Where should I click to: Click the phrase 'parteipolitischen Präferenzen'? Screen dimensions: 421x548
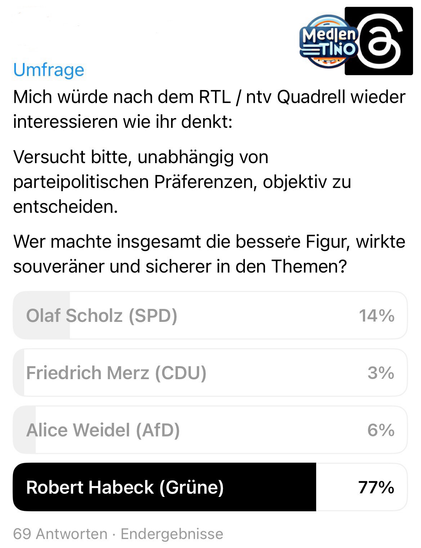135,182
